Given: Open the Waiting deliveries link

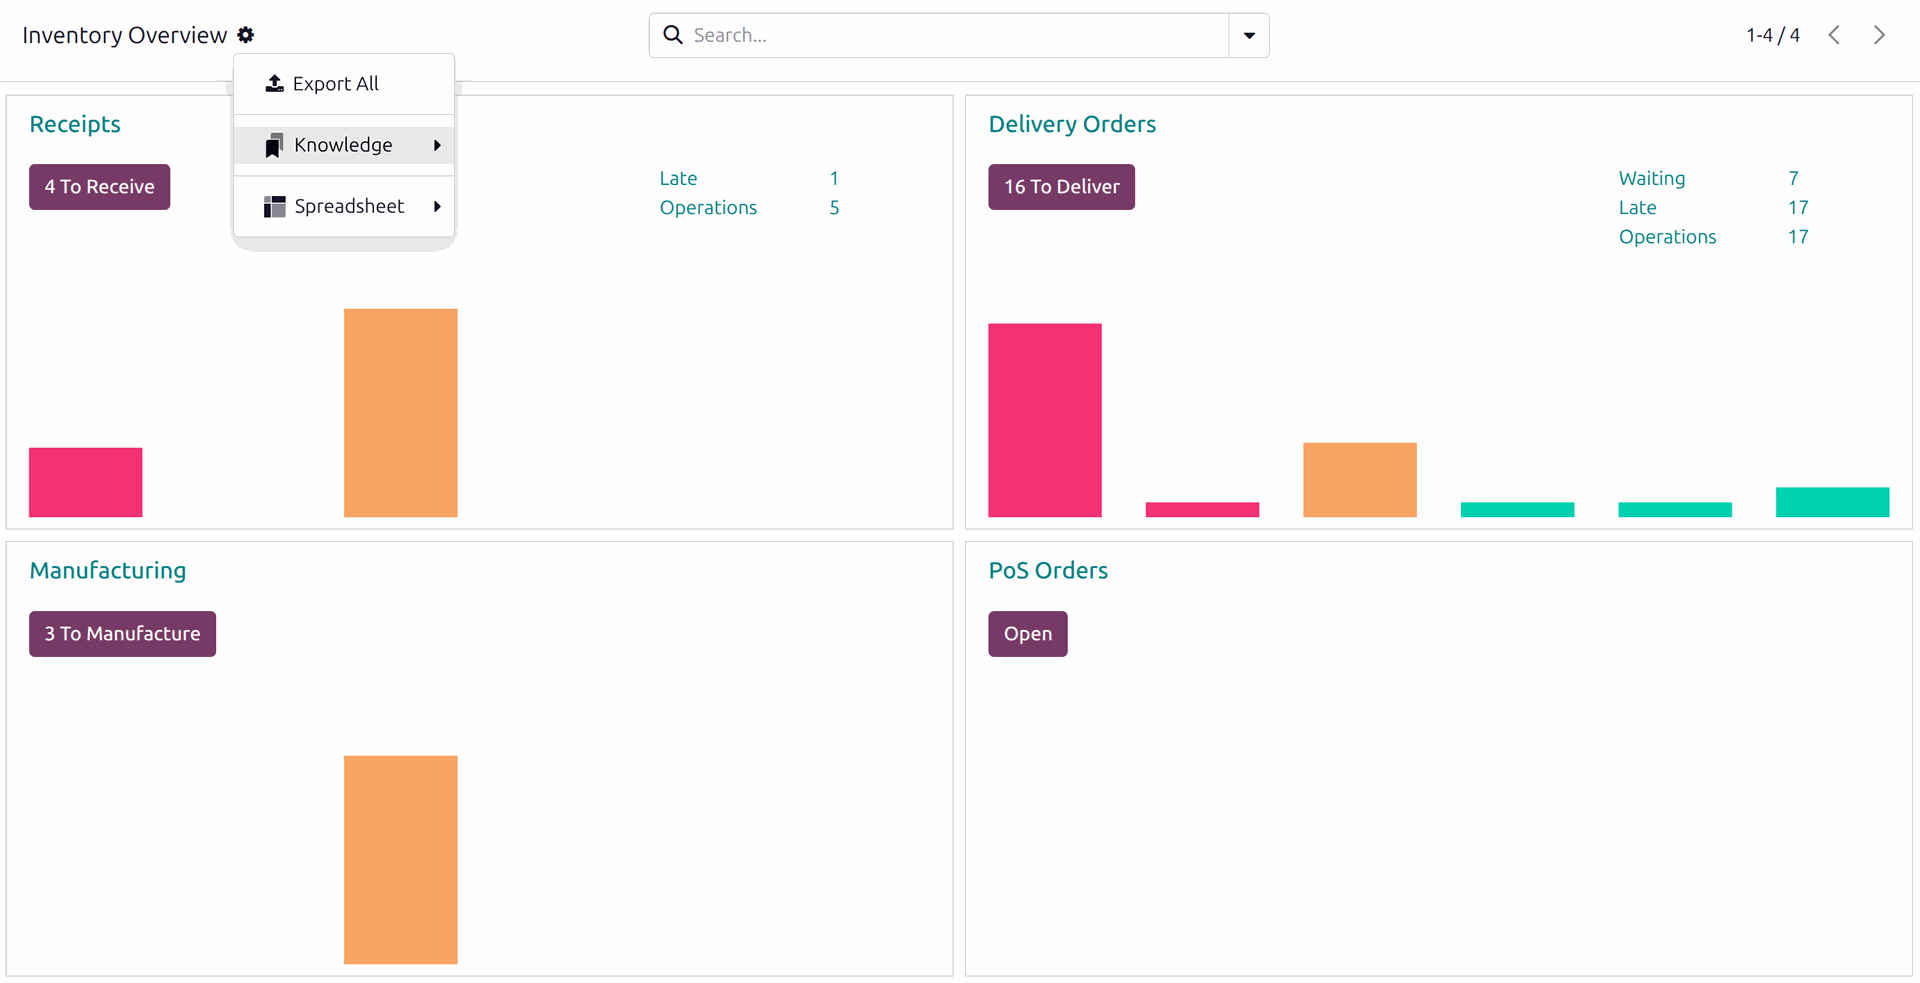Looking at the screenshot, I should [x=1651, y=179].
